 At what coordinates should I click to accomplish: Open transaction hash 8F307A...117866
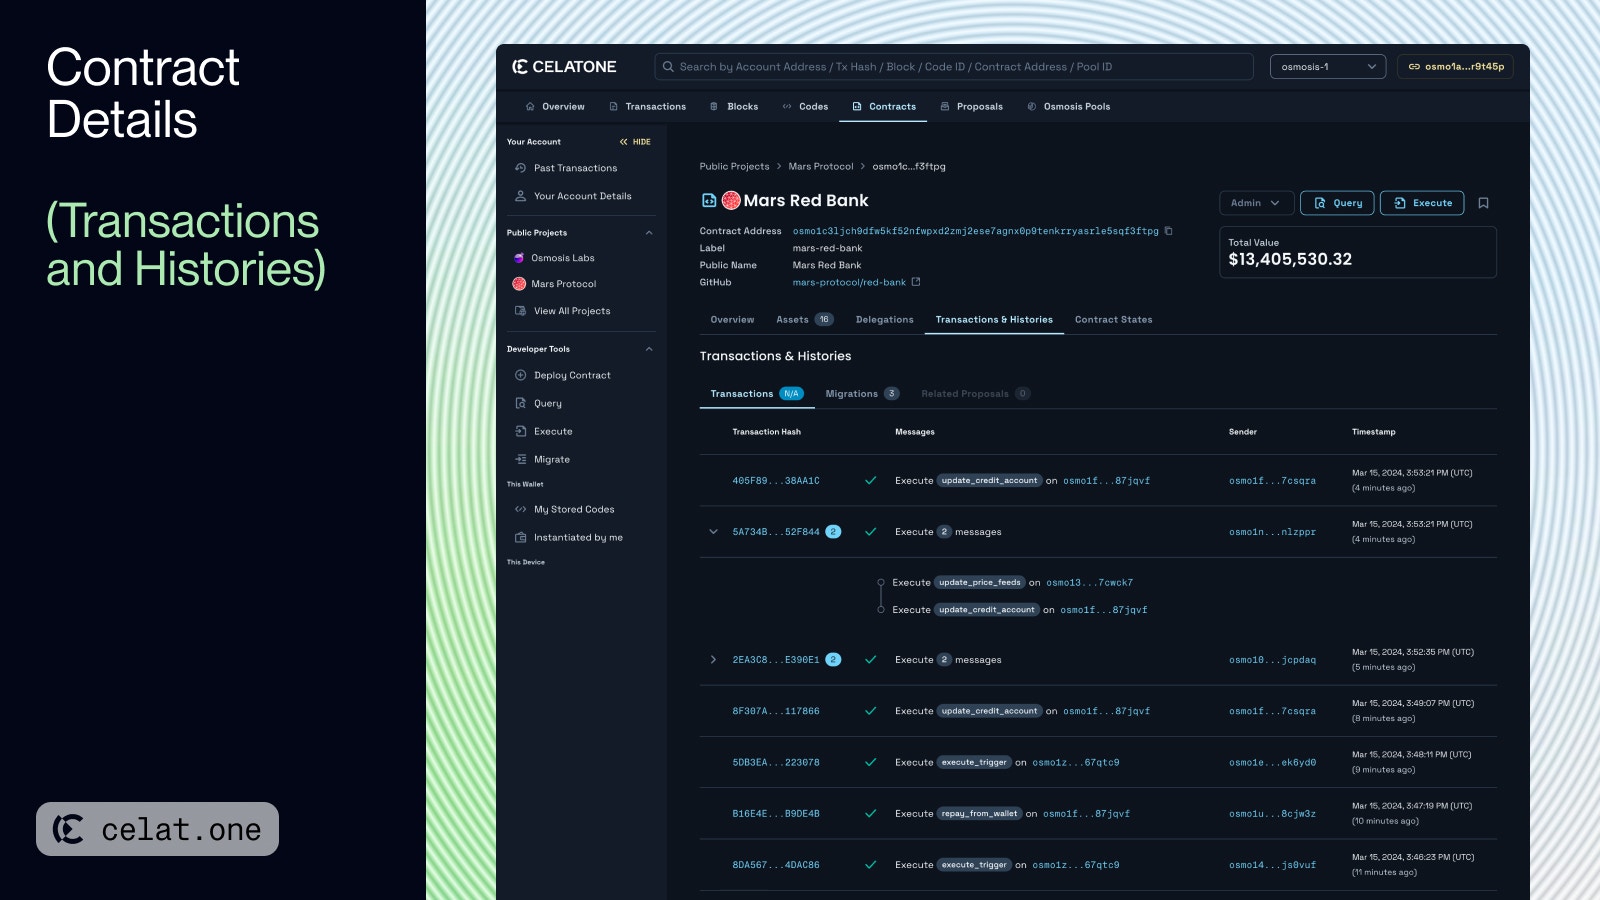click(775, 711)
